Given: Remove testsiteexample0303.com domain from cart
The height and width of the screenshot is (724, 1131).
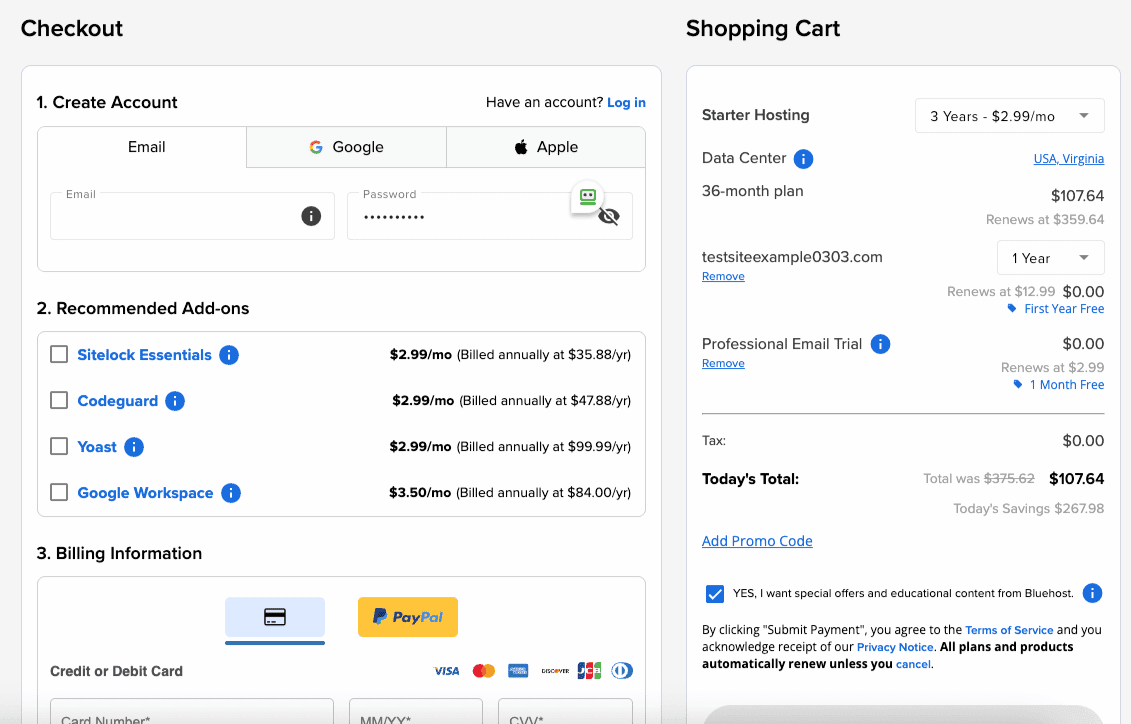Looking at the screenshot, I should pyautogui.click(x=723, y=276).
